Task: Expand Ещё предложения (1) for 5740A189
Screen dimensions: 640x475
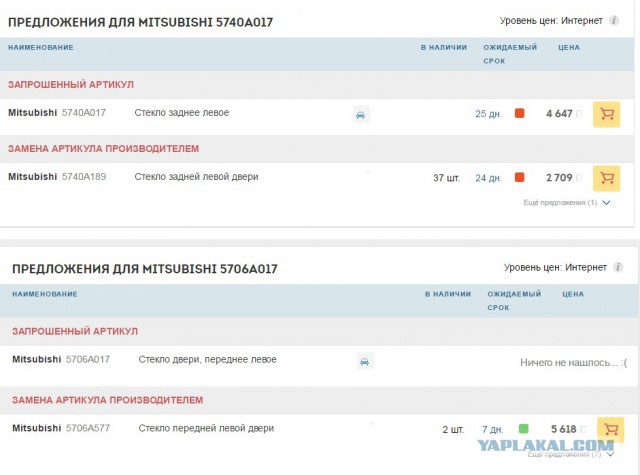Action: pos(567,203)
